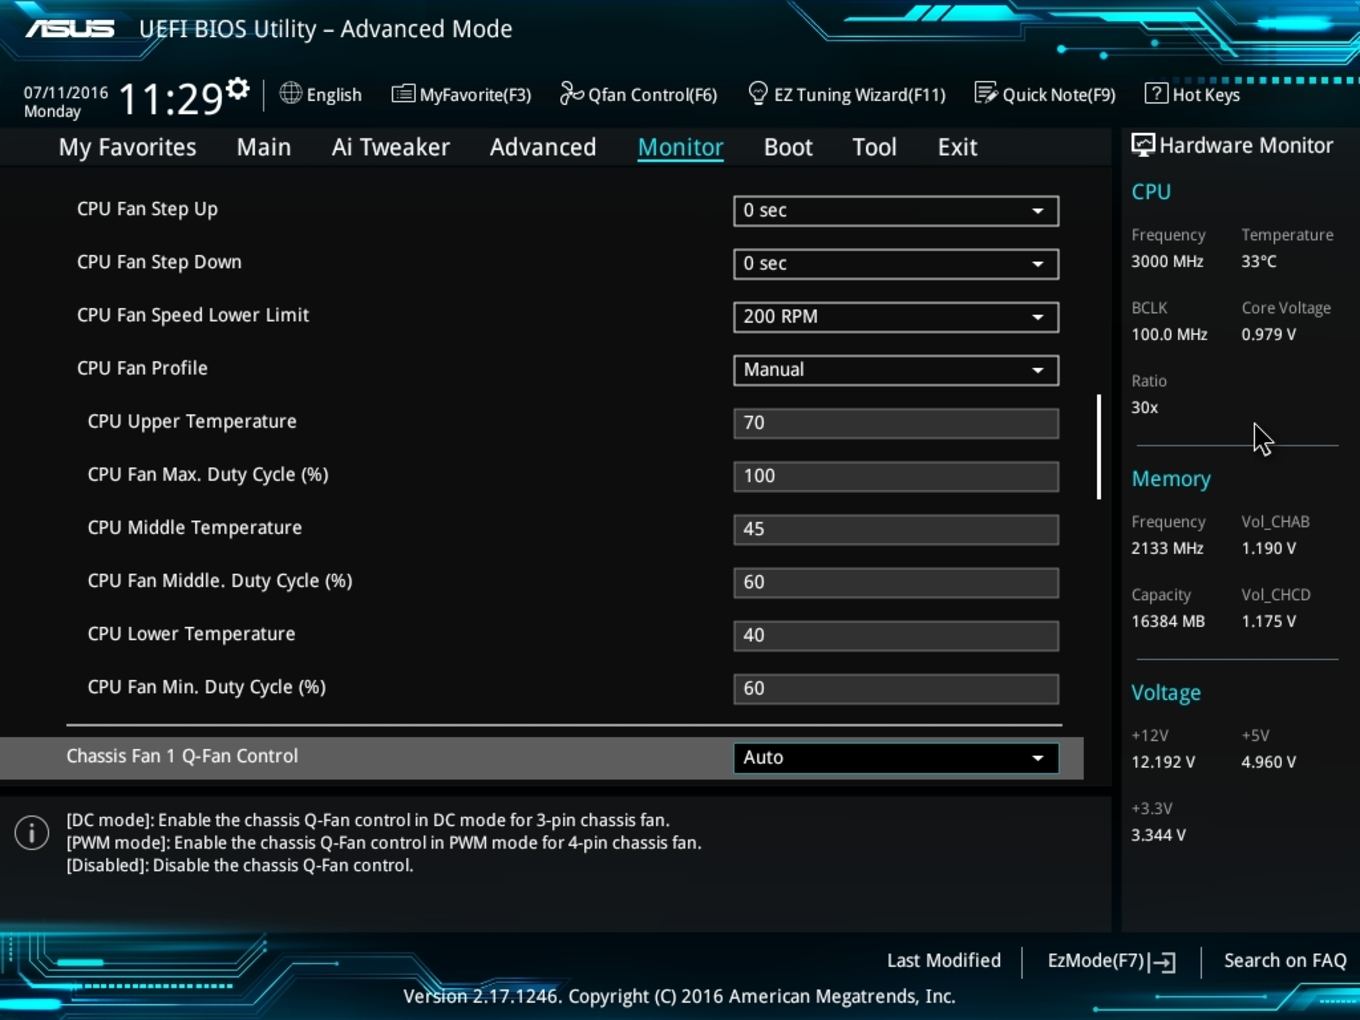The height and width of the screenshot is (1020, 1360).
Task: Switch to the Main tab
Action: pyautogui.click(x=264, y=147)
